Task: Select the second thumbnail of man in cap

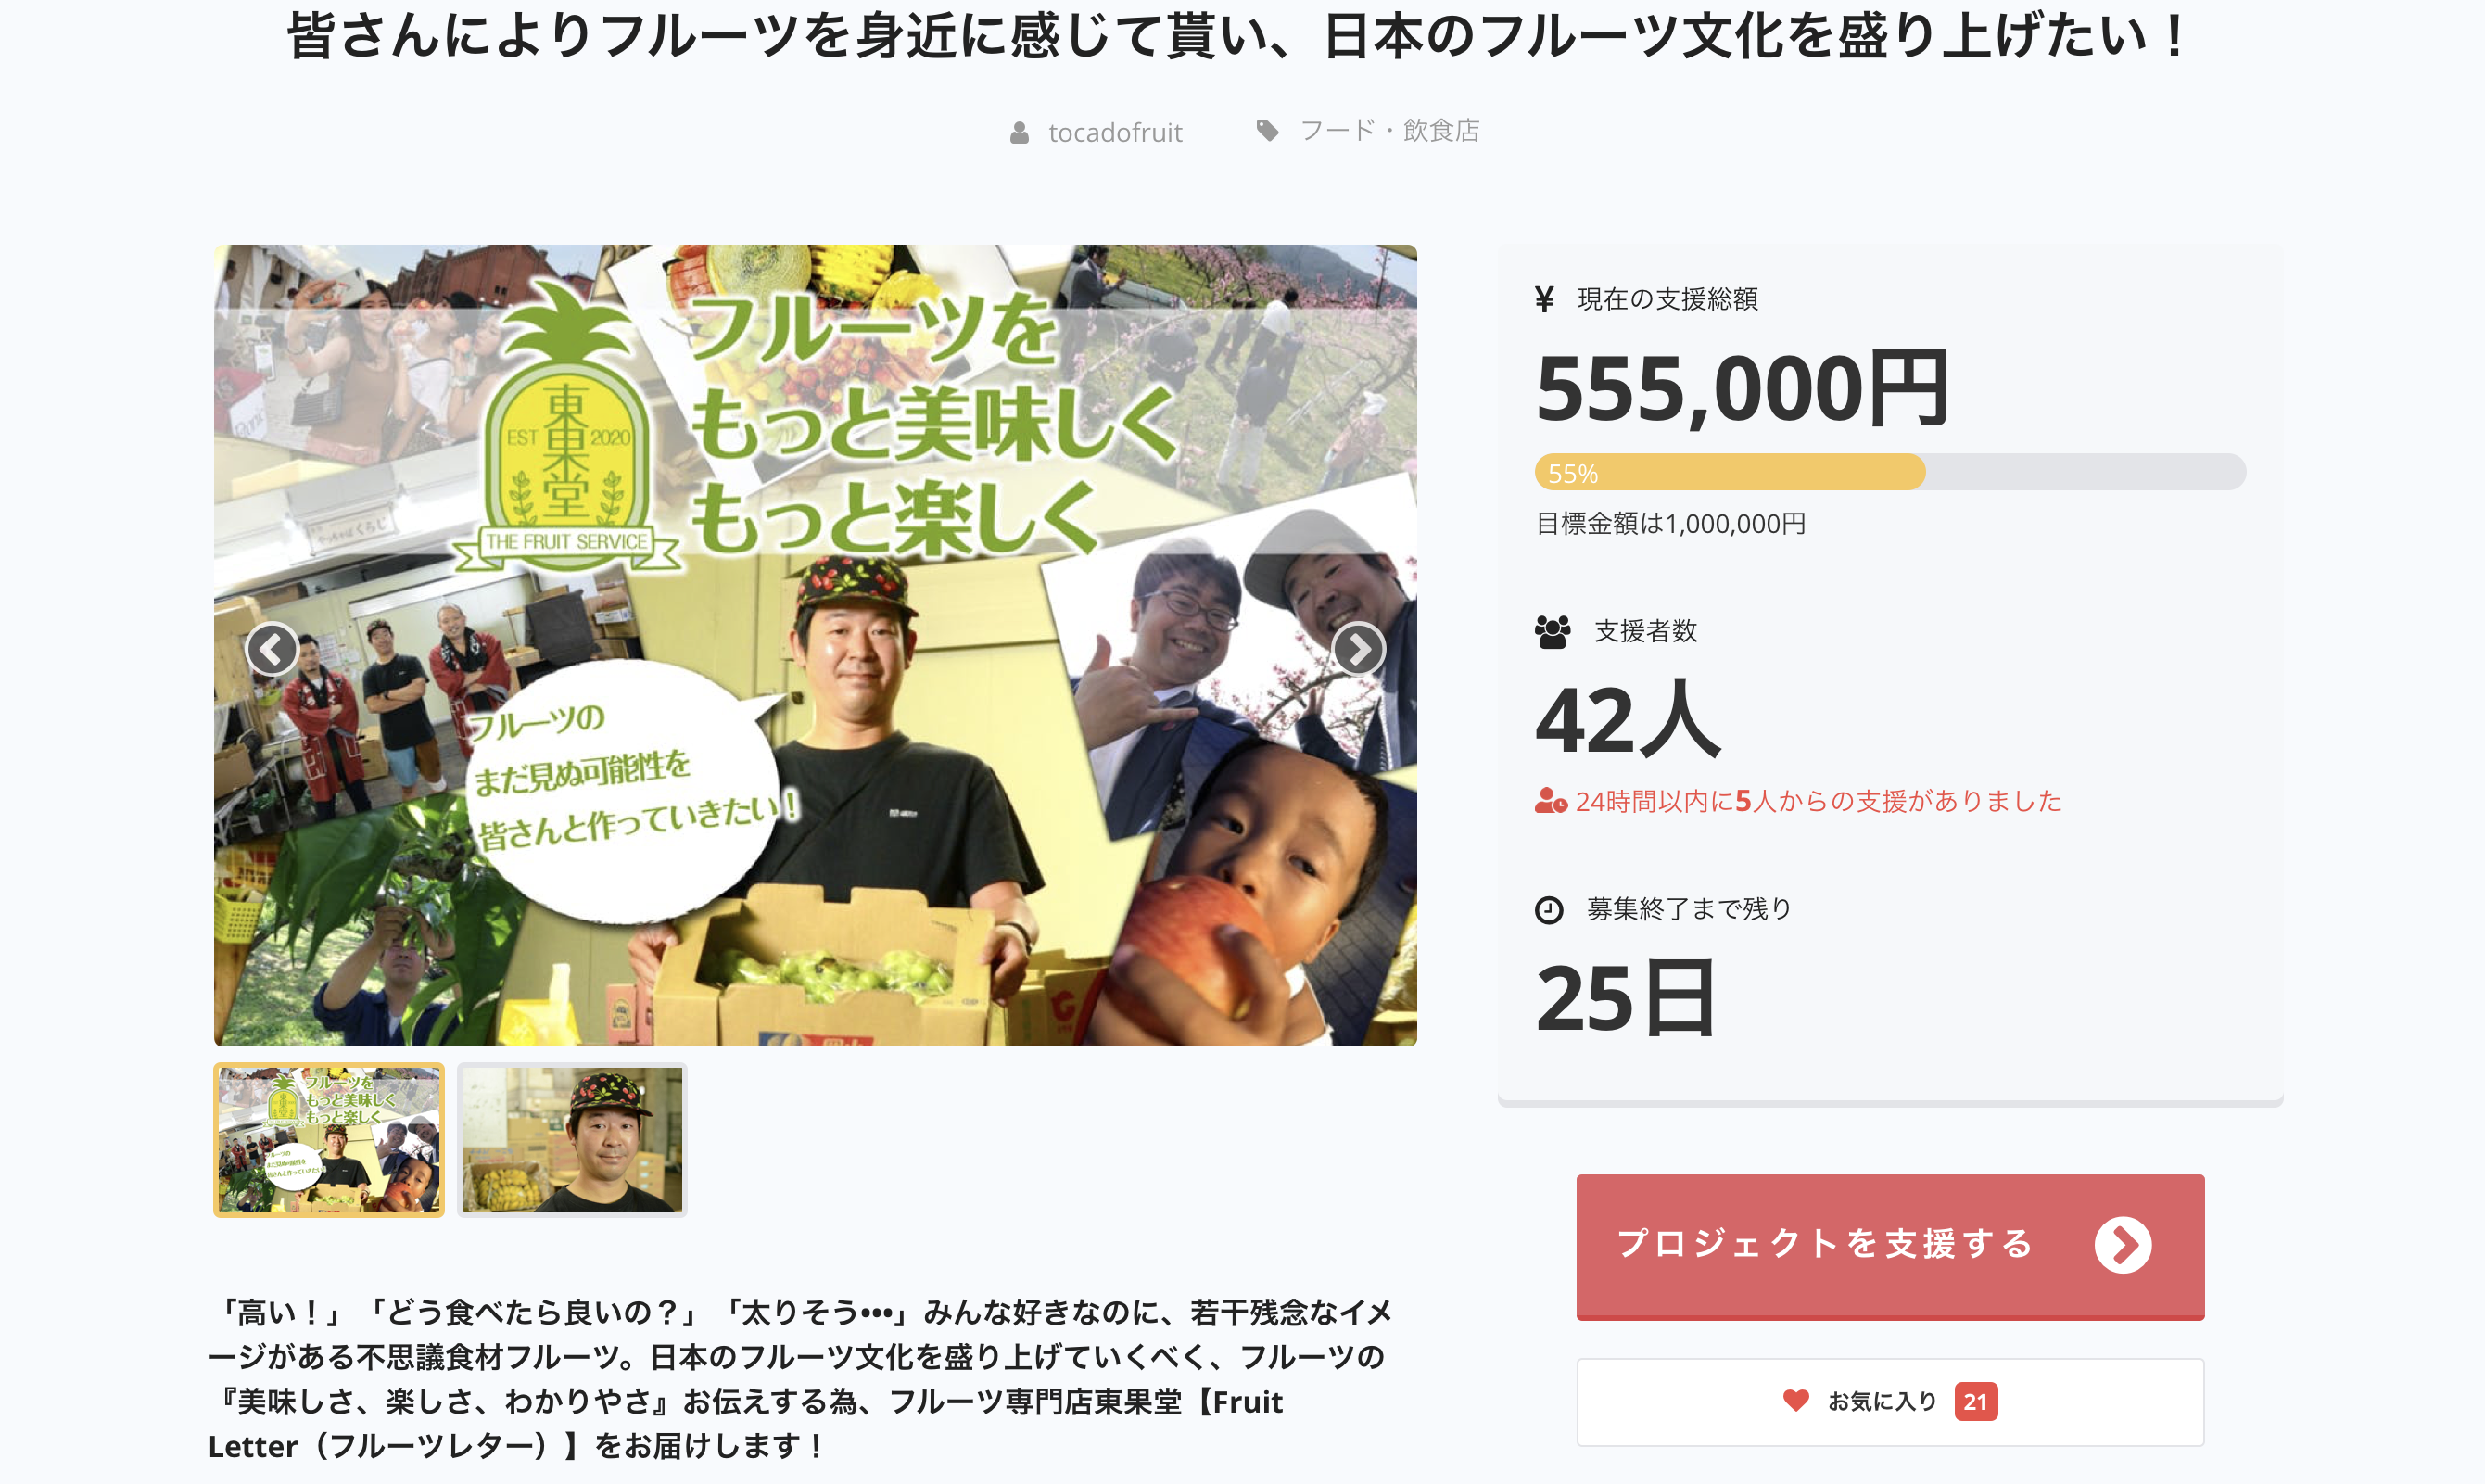Action: [x=572, y=1139]
